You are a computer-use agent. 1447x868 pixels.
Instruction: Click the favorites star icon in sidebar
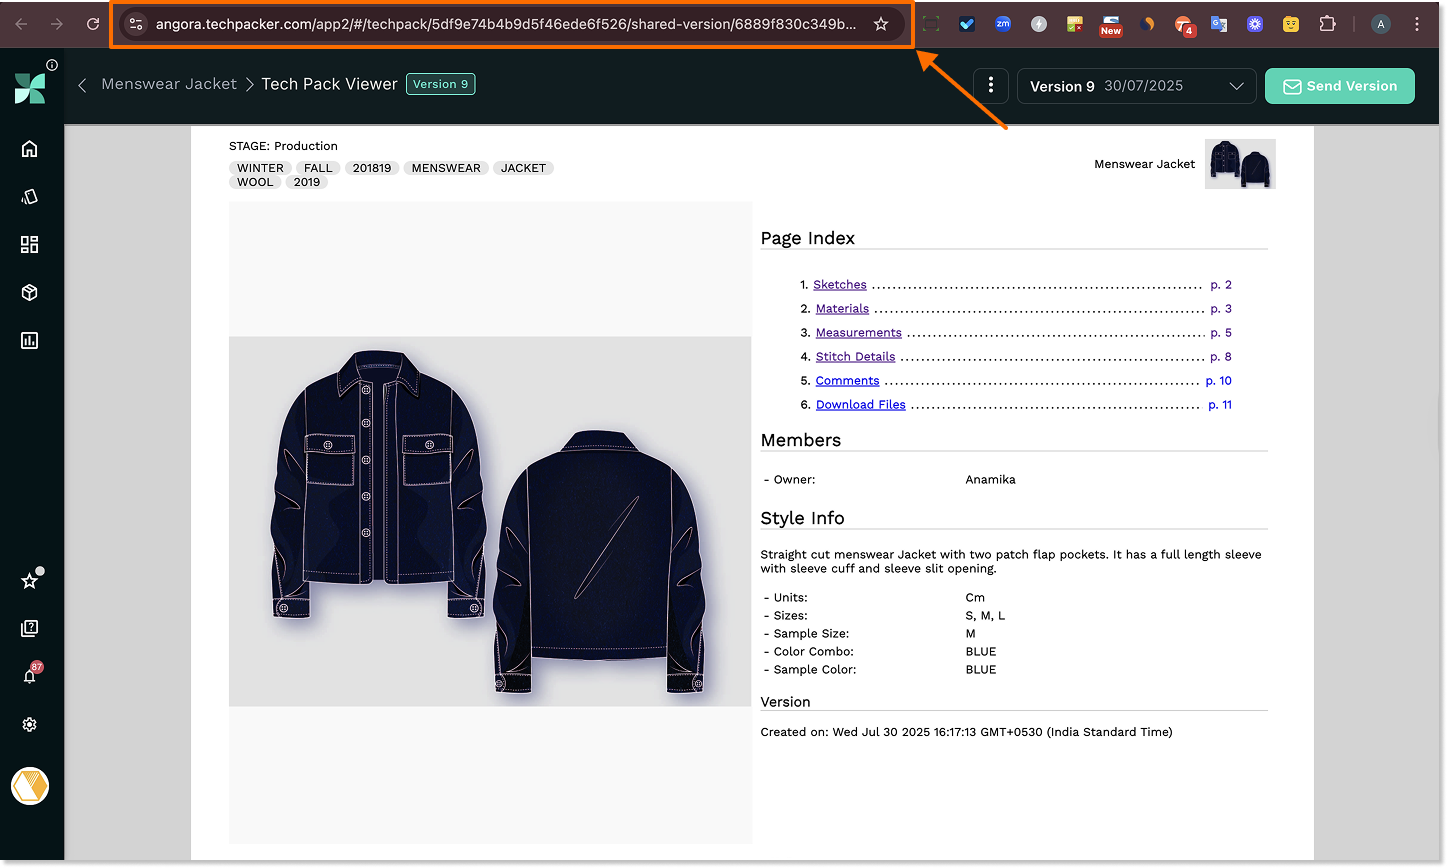[x=29, y=581]
